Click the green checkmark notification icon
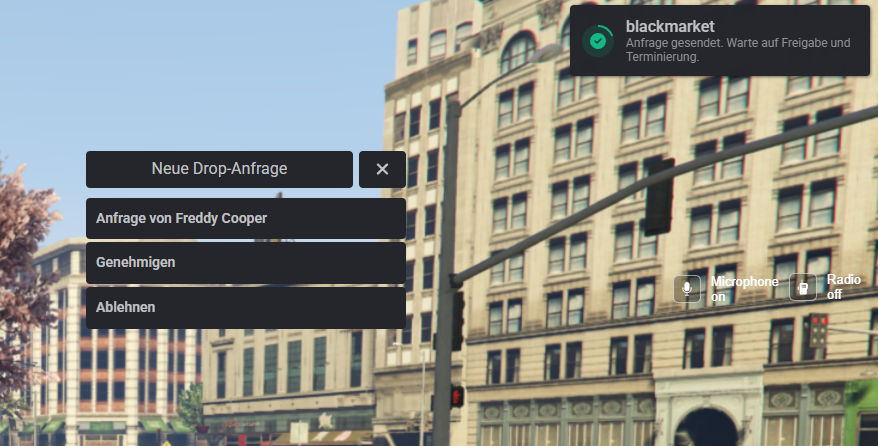The width and height of the screenshot is (878, 446). [x=598, y=41]
